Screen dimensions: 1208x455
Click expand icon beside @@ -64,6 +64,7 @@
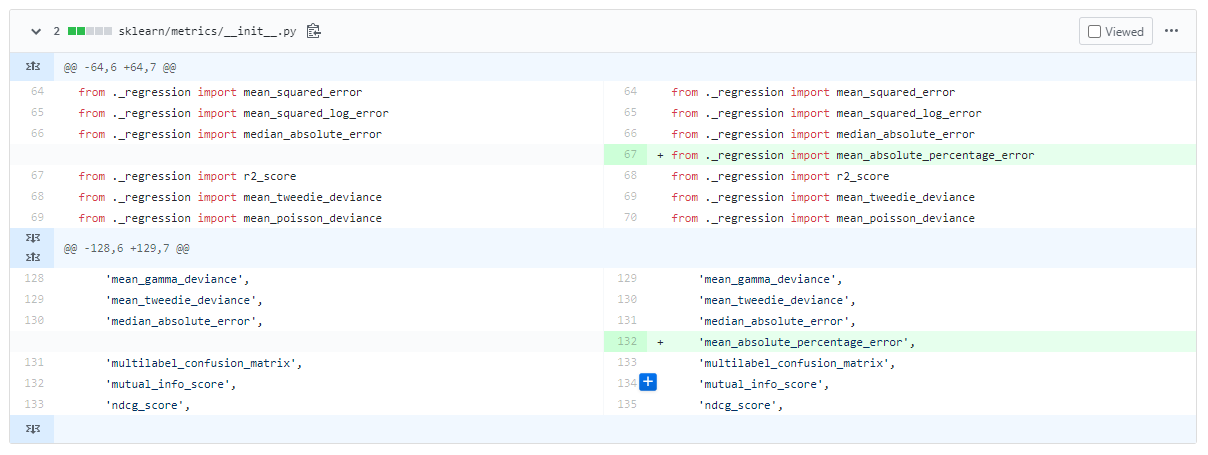(x=32, y=67)
